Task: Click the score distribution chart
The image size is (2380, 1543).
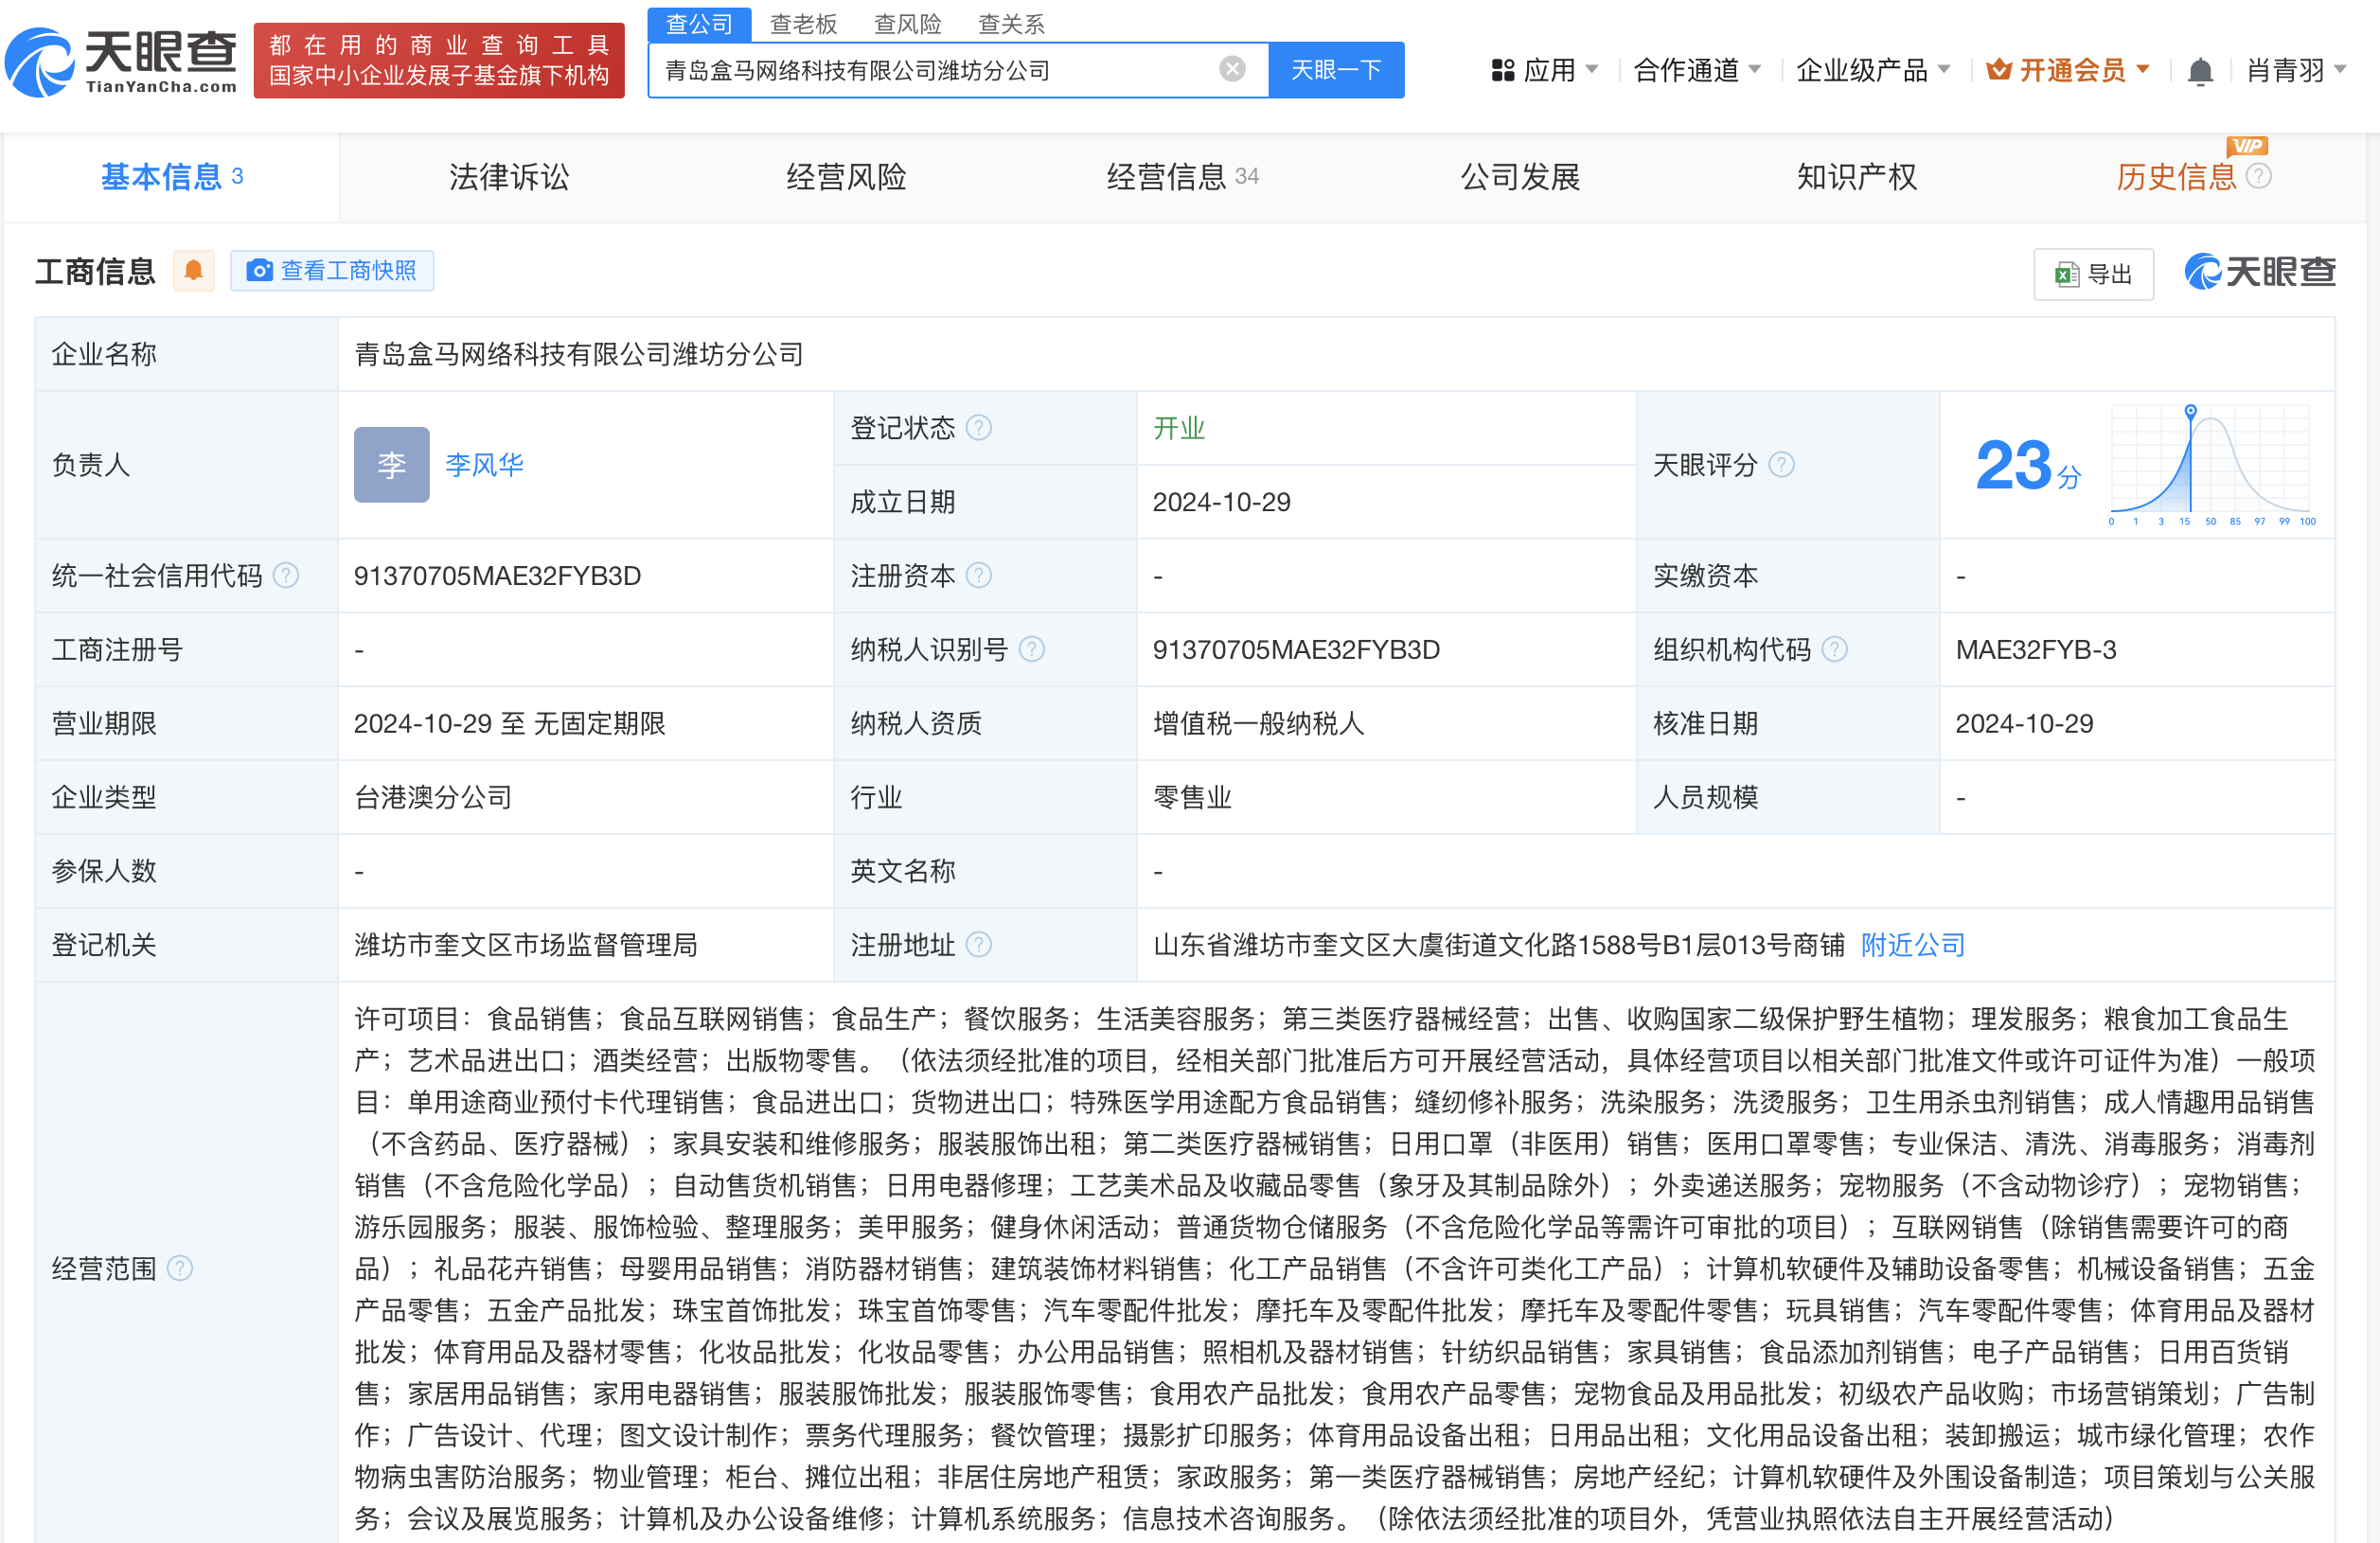Action: (x=2211, y=465)
